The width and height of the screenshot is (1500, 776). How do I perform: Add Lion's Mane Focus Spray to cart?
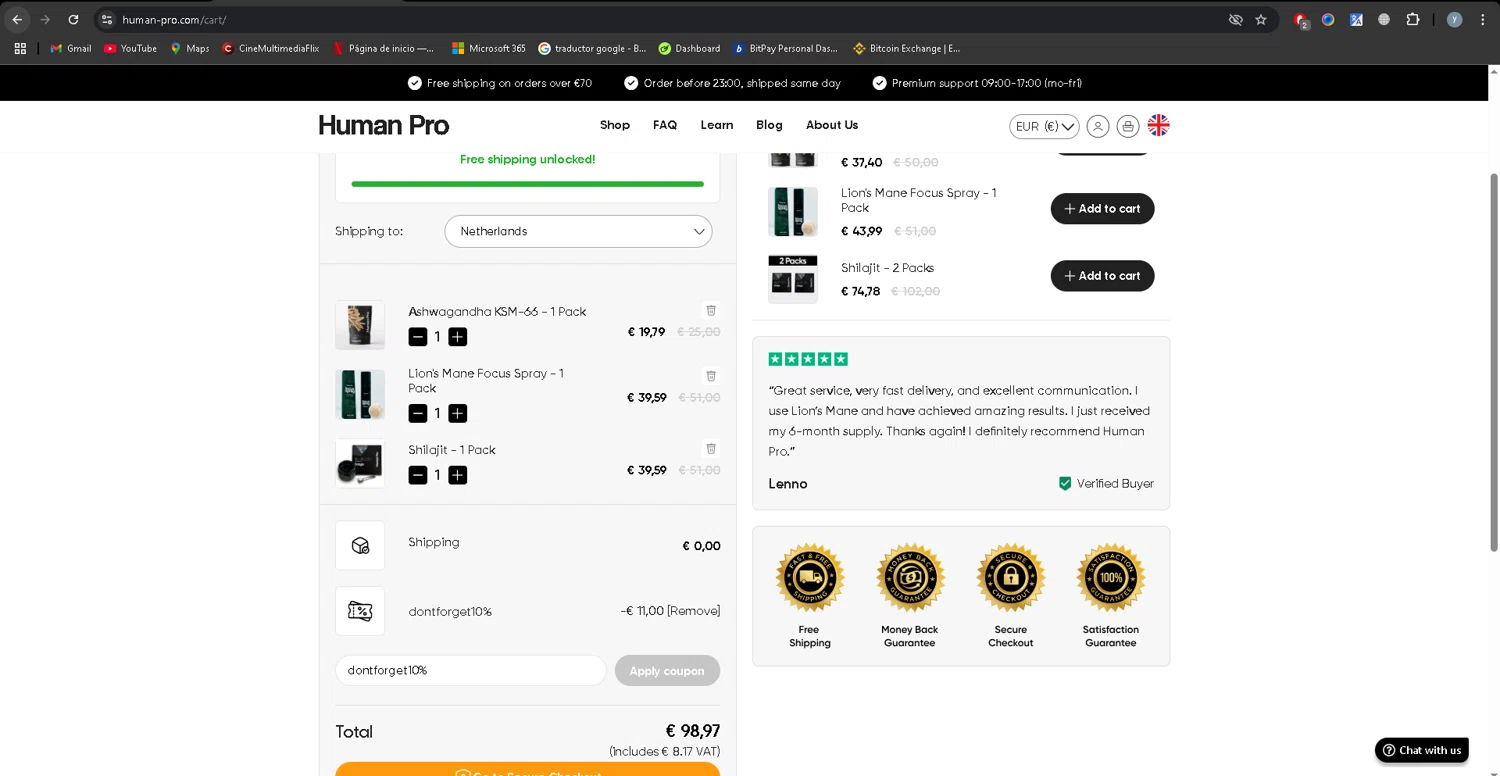[1102, 208]
